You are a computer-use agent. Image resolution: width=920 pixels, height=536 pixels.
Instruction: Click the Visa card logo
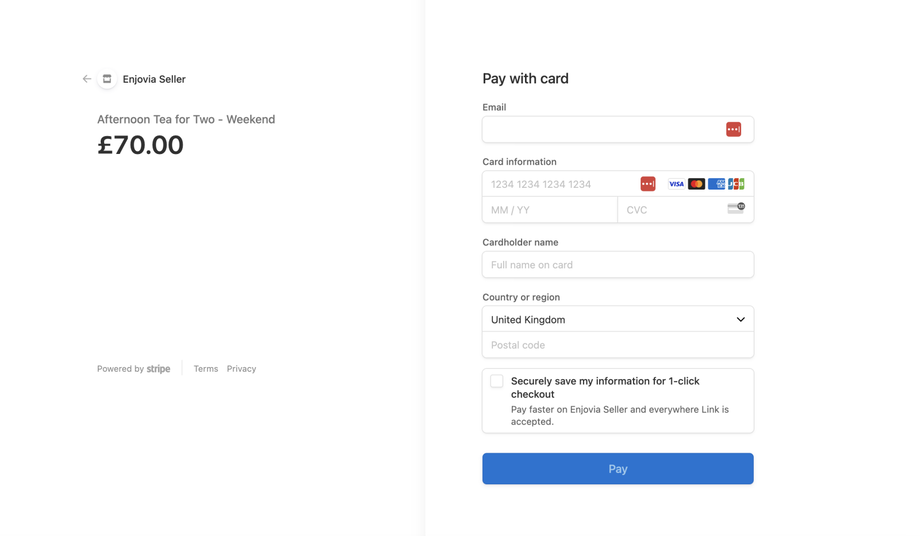676,184
